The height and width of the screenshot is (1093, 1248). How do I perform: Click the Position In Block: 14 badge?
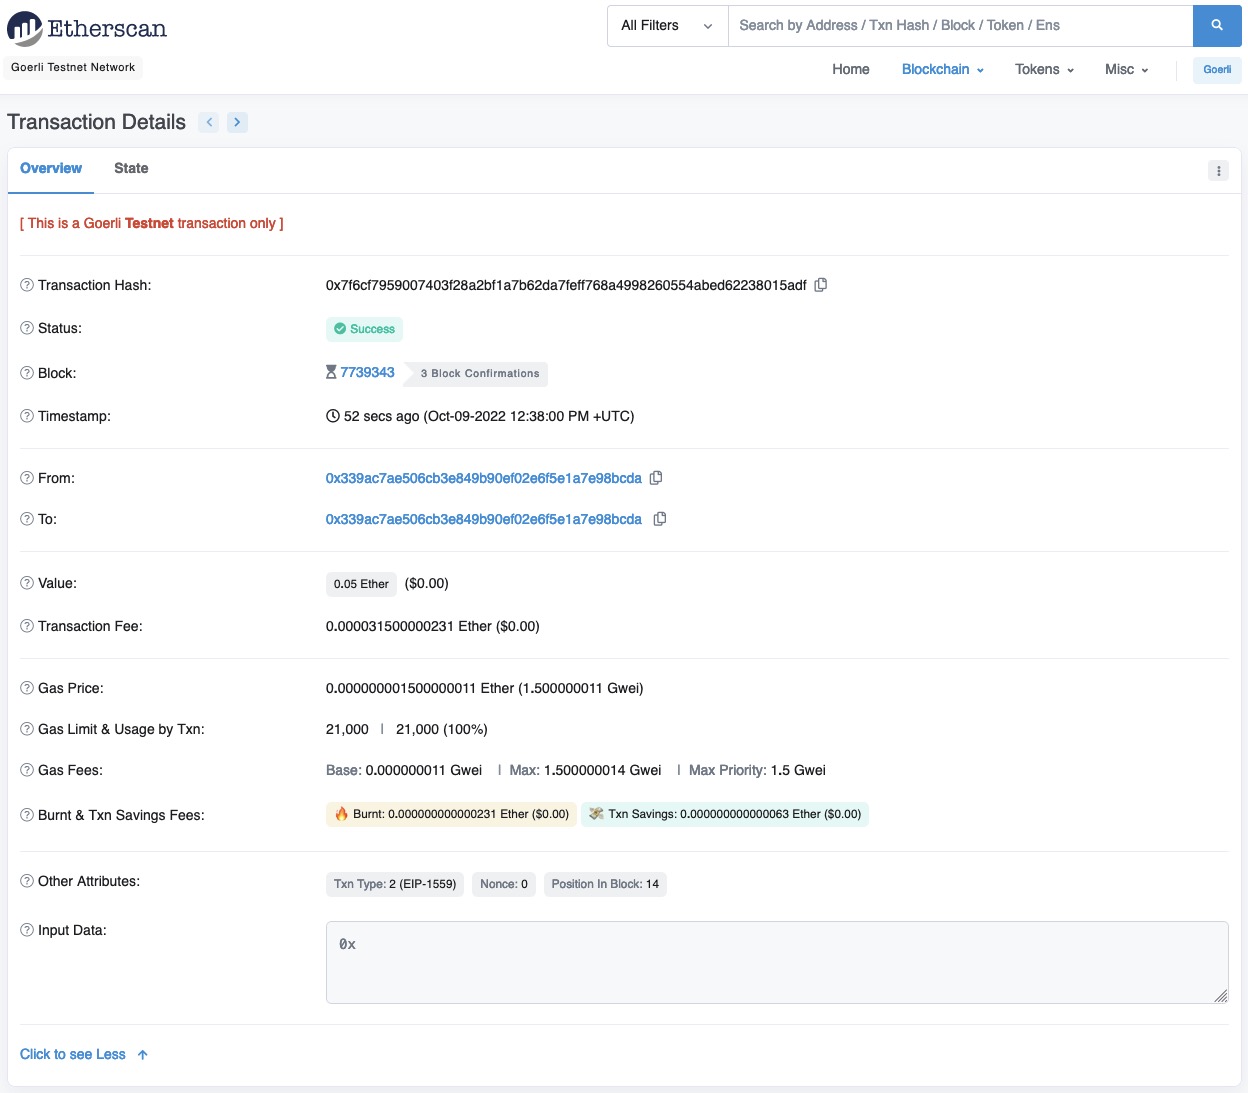605,884
